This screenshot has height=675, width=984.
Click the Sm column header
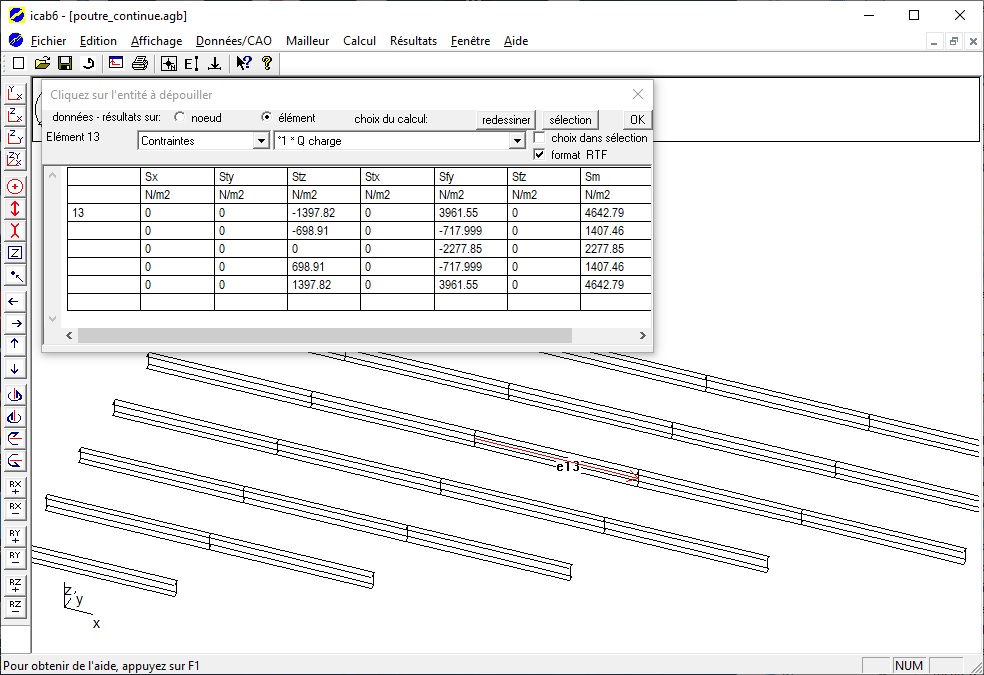coord(616,177)
